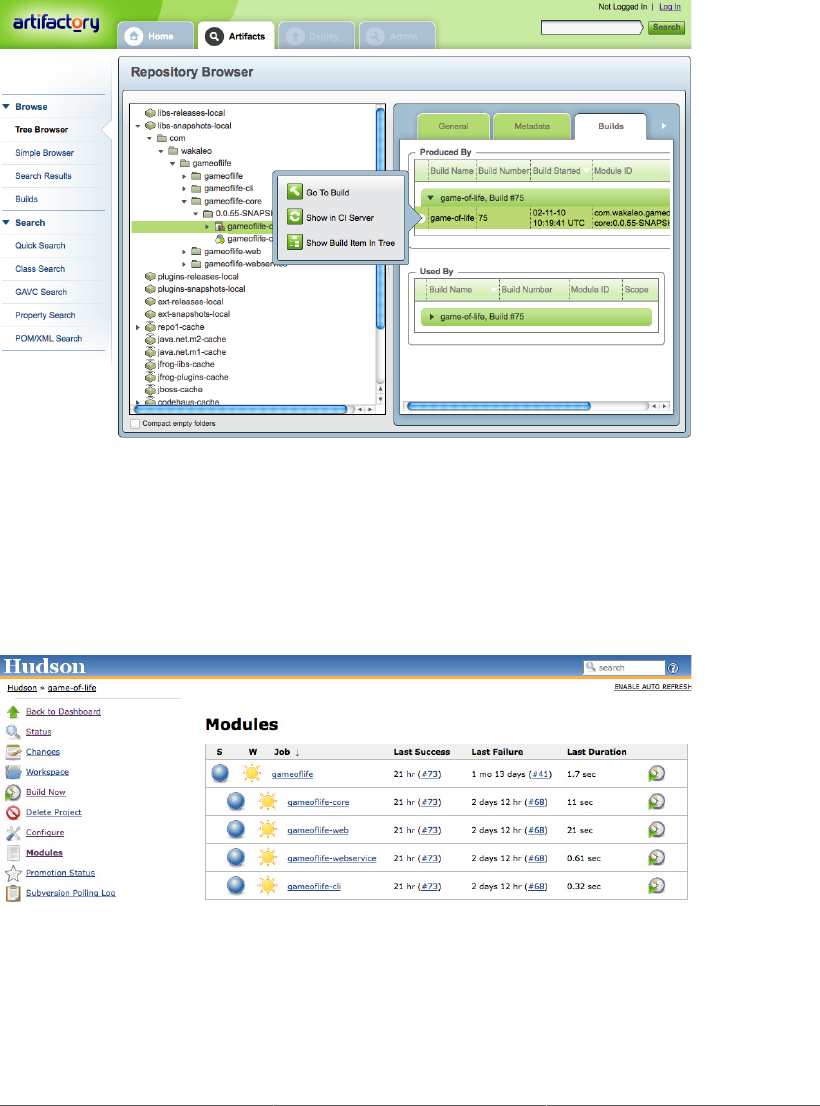Switch to the Metadata tab
Screen dimensions: 820x1106
pos(532,126)
